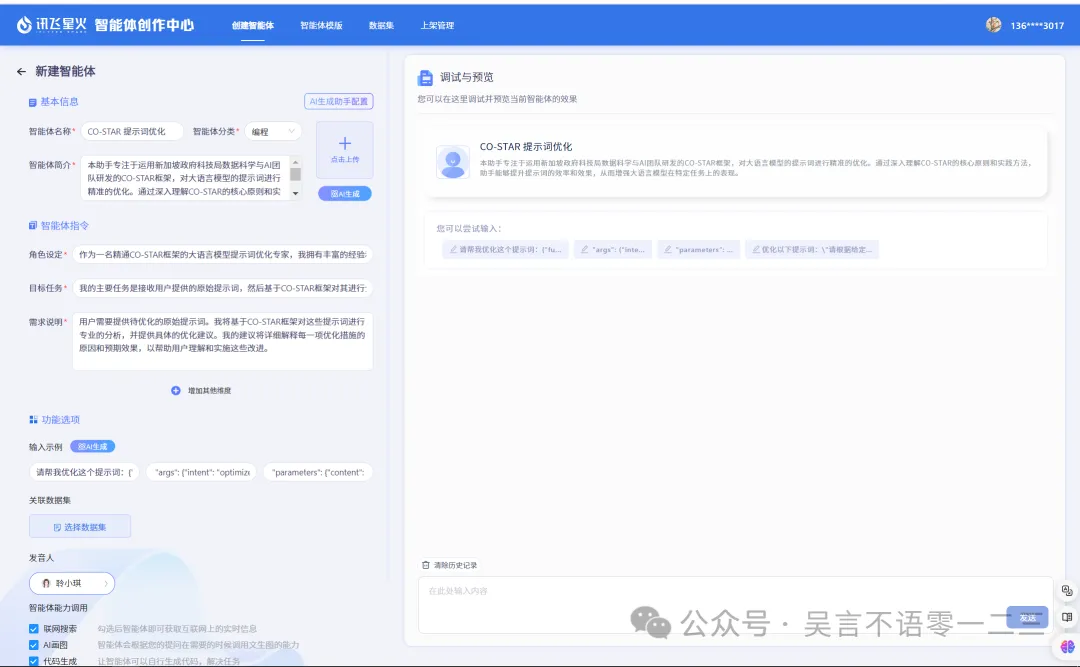This screenshot has height=667, width=1080.
Task: Click the 调试与预览 document icon
Action: click(x=426, y=78)
